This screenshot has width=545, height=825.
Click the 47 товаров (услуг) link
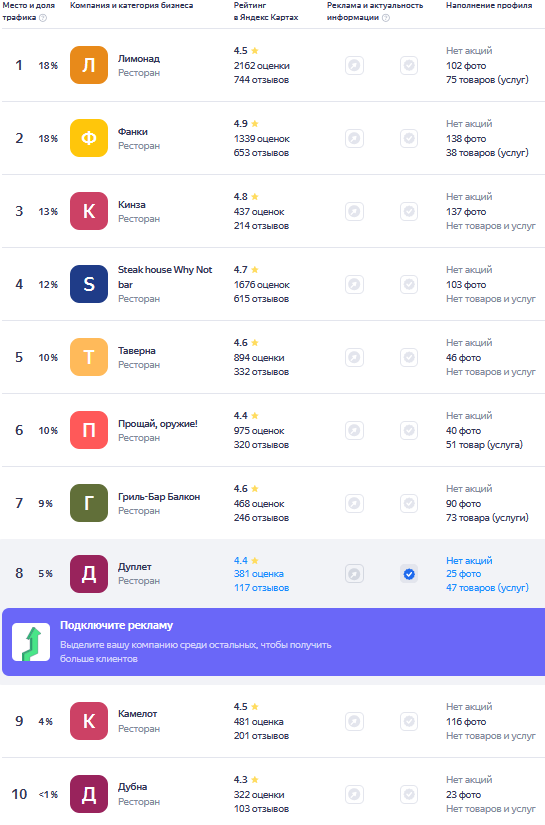(x=487, y=588)
